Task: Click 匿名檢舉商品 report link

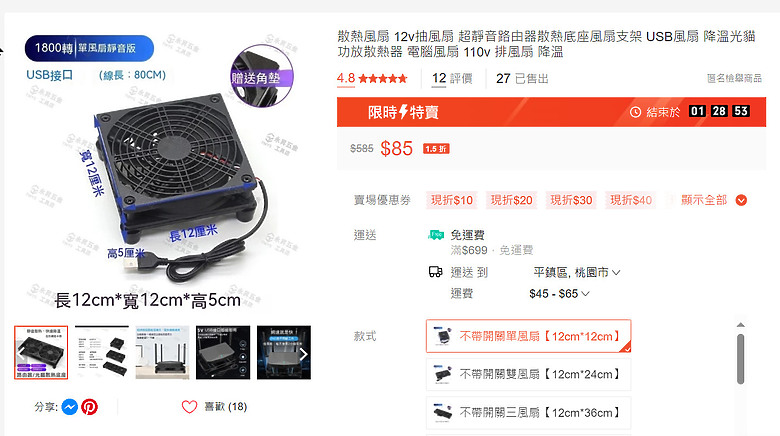Action: (734, 78)
